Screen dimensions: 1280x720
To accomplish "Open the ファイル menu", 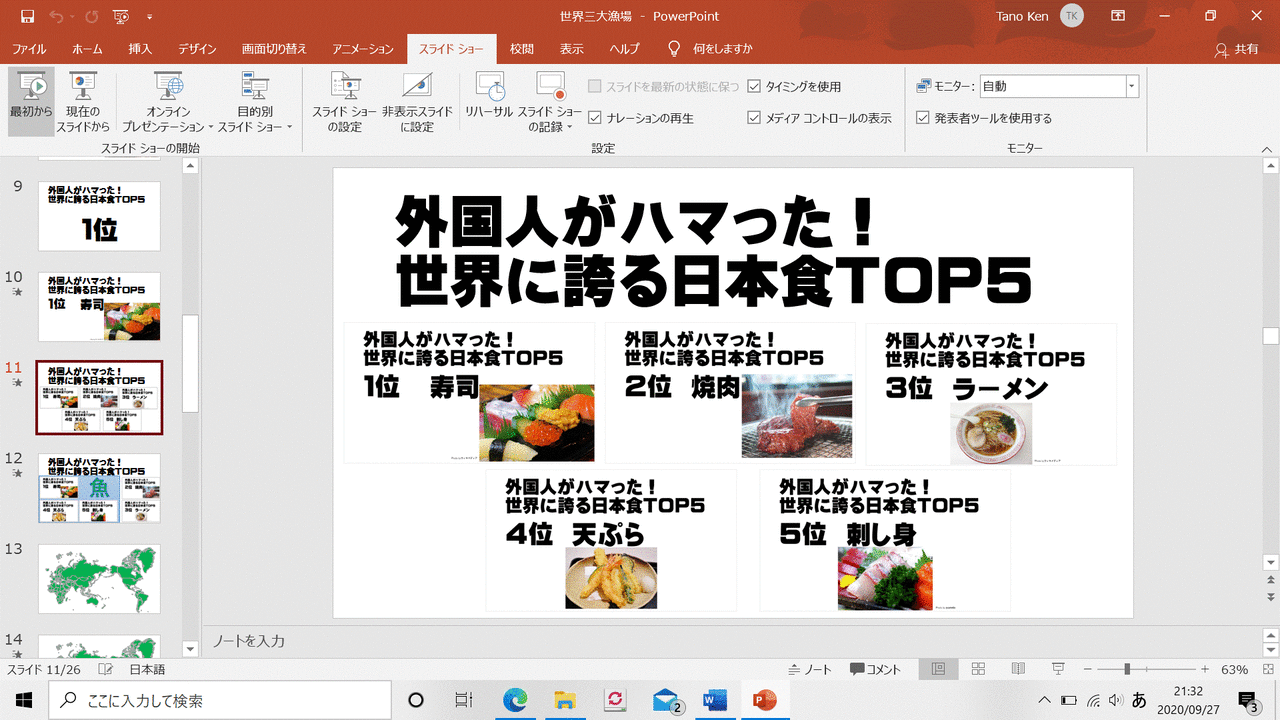I will tap(30, 47).
